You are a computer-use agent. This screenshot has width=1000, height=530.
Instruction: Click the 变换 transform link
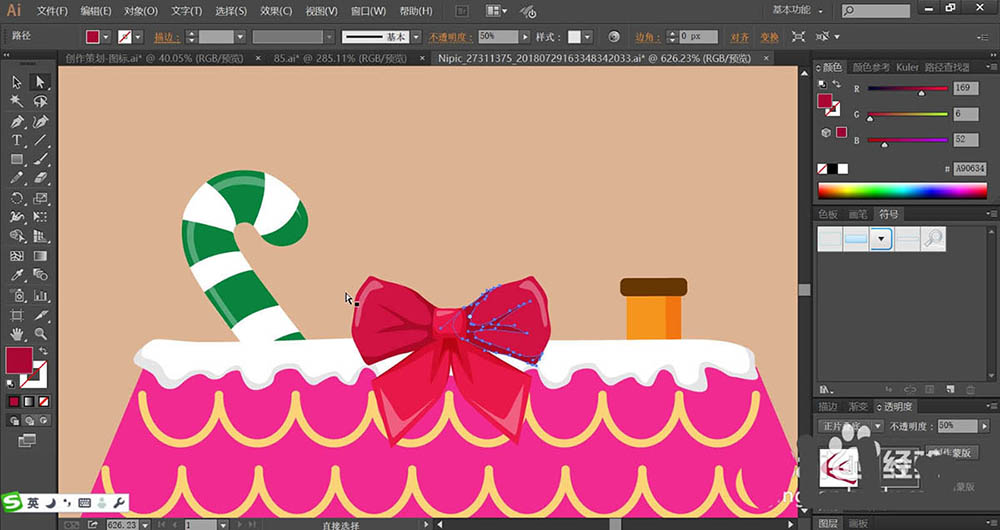pyautogui.click(x=769, y=37)
